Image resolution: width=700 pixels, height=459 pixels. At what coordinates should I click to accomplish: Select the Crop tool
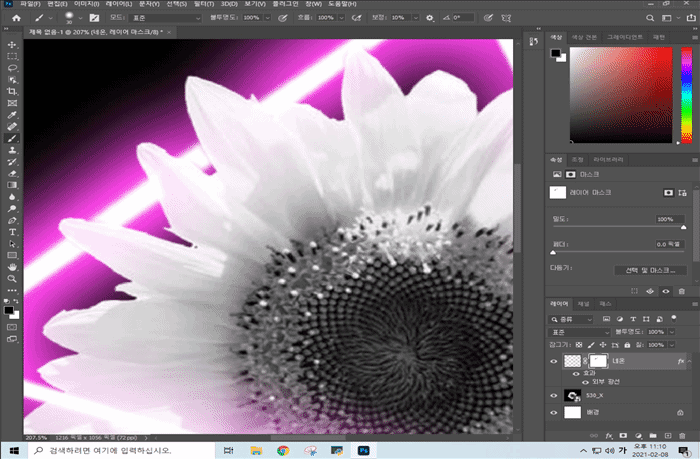pos(12,92)
